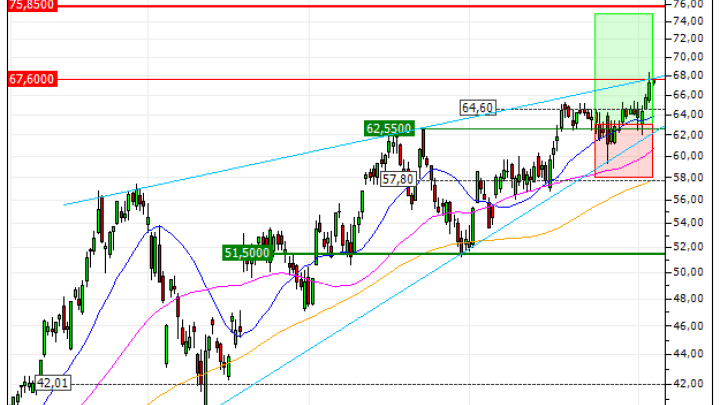Click the 52,00 axis price tick

688,247
